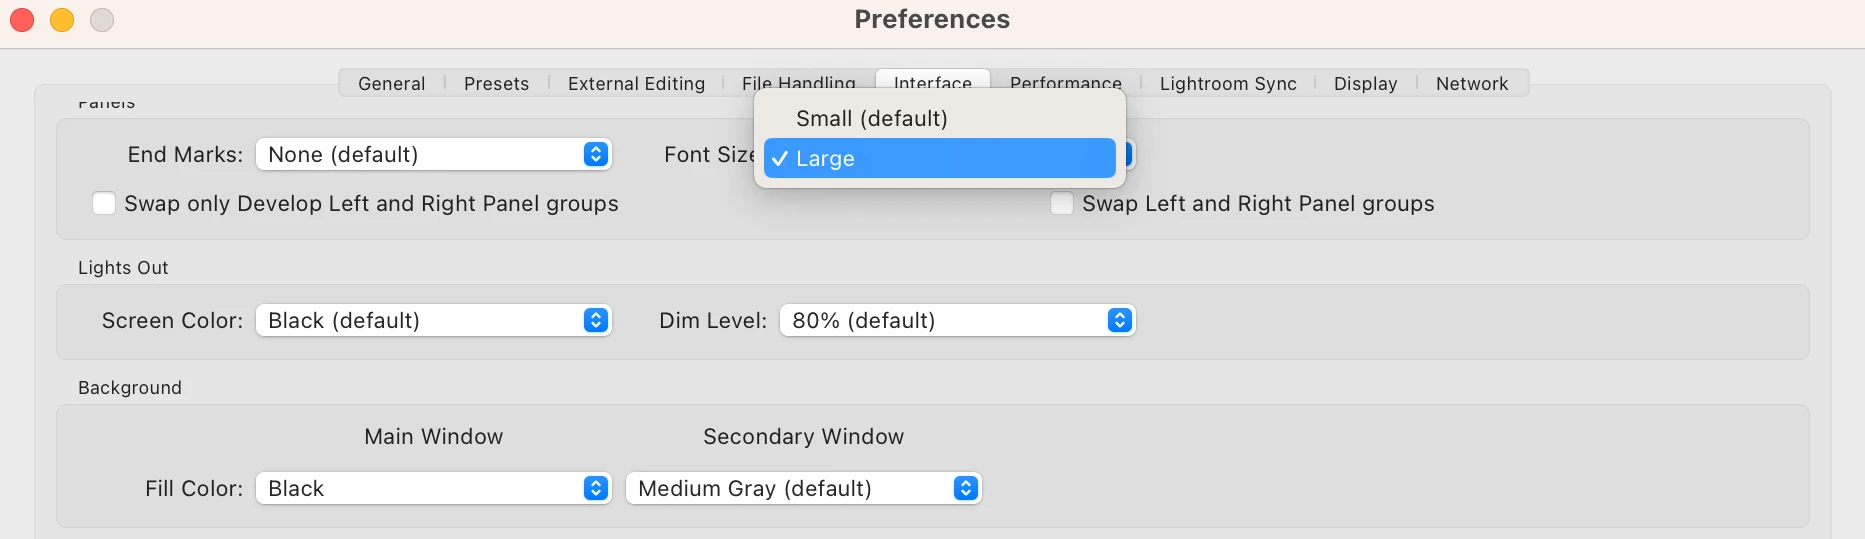Image resolution: width=1865 pixels, height=539 pixels.
Task: Switch to the Network tab
Action: pos(1472,84)
